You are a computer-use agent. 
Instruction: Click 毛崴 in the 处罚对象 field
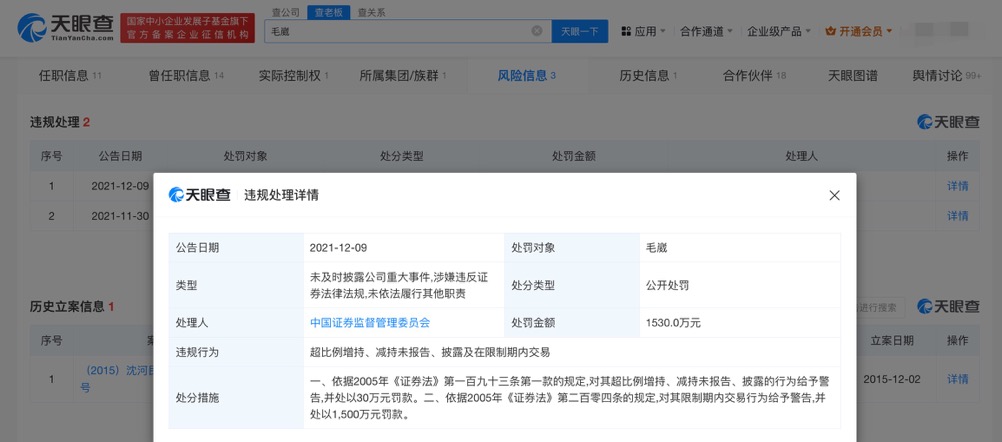tap(656, 248)
